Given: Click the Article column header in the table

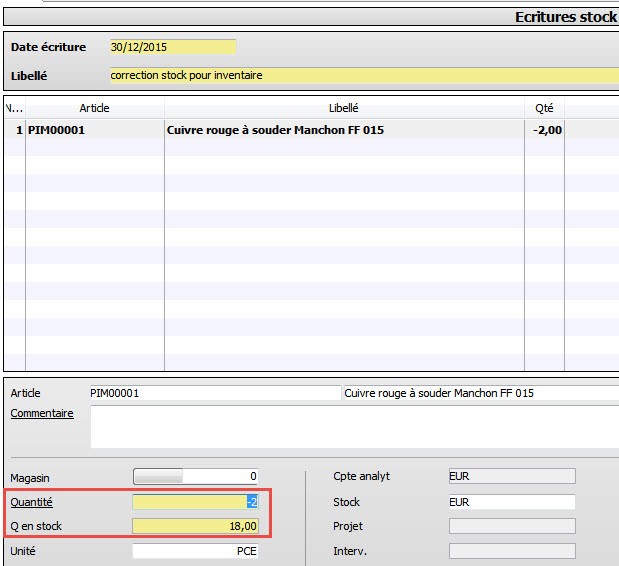Looking at the screenshot, I should point(94,108).
